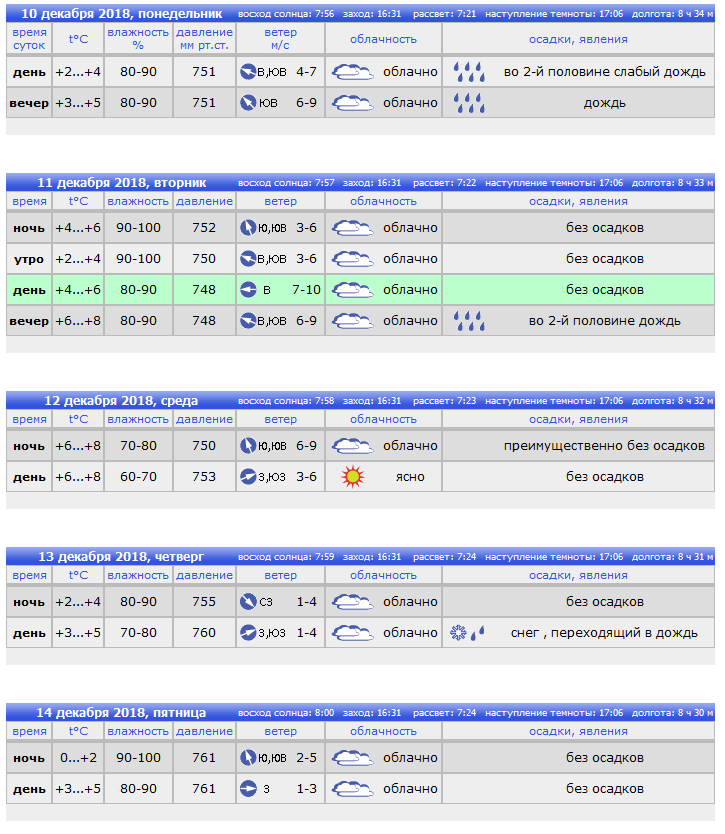This screenshot has width=725, height=834.
Task: Click 'влажность %' header in first table
Action: (138, 39)
